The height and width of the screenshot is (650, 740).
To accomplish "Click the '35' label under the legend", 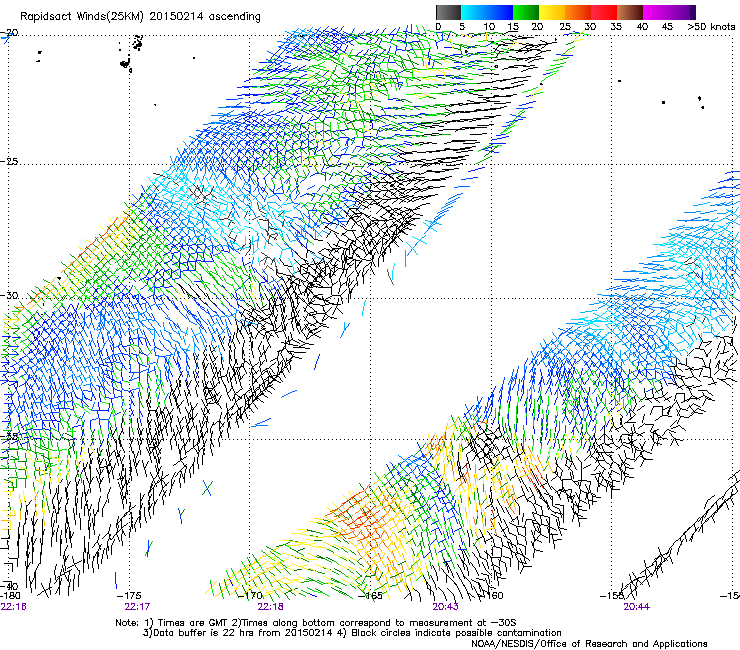I will click(616, 26).
